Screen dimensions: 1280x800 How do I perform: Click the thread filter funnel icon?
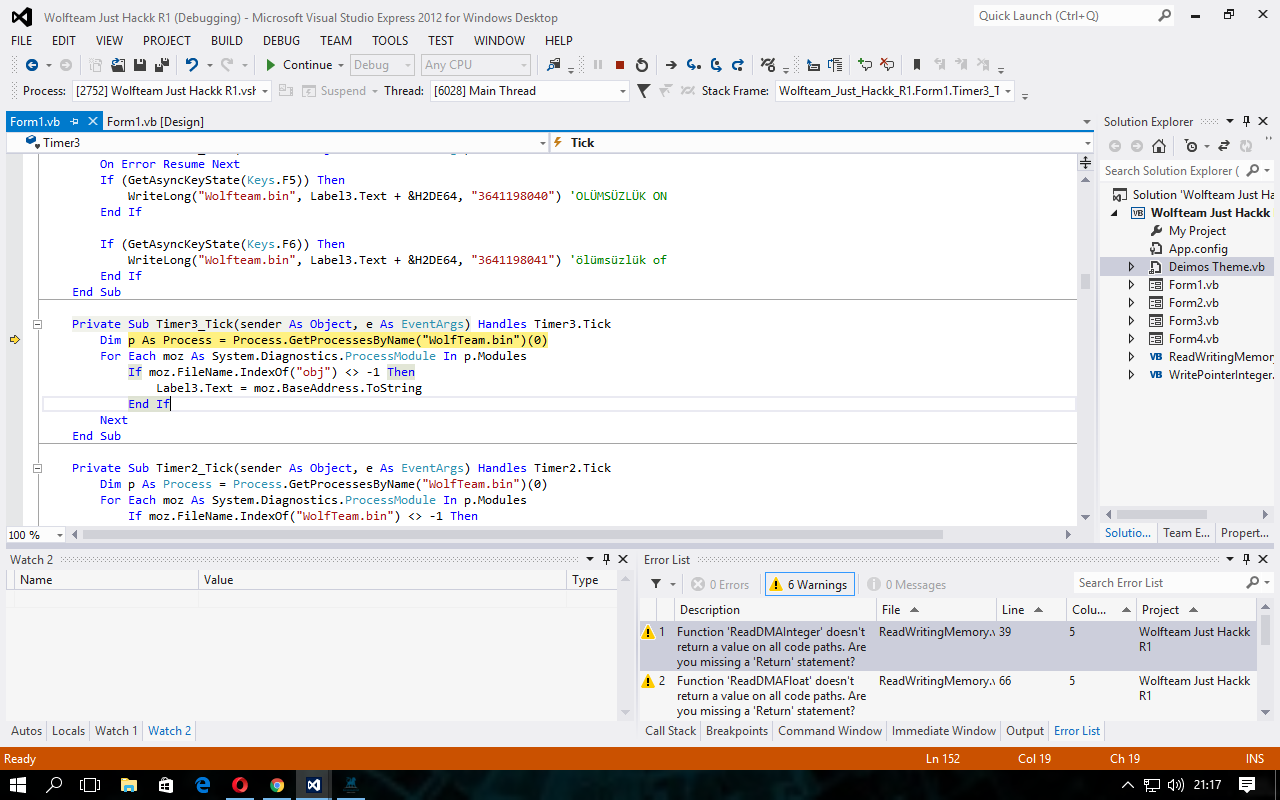coord(644,91)
